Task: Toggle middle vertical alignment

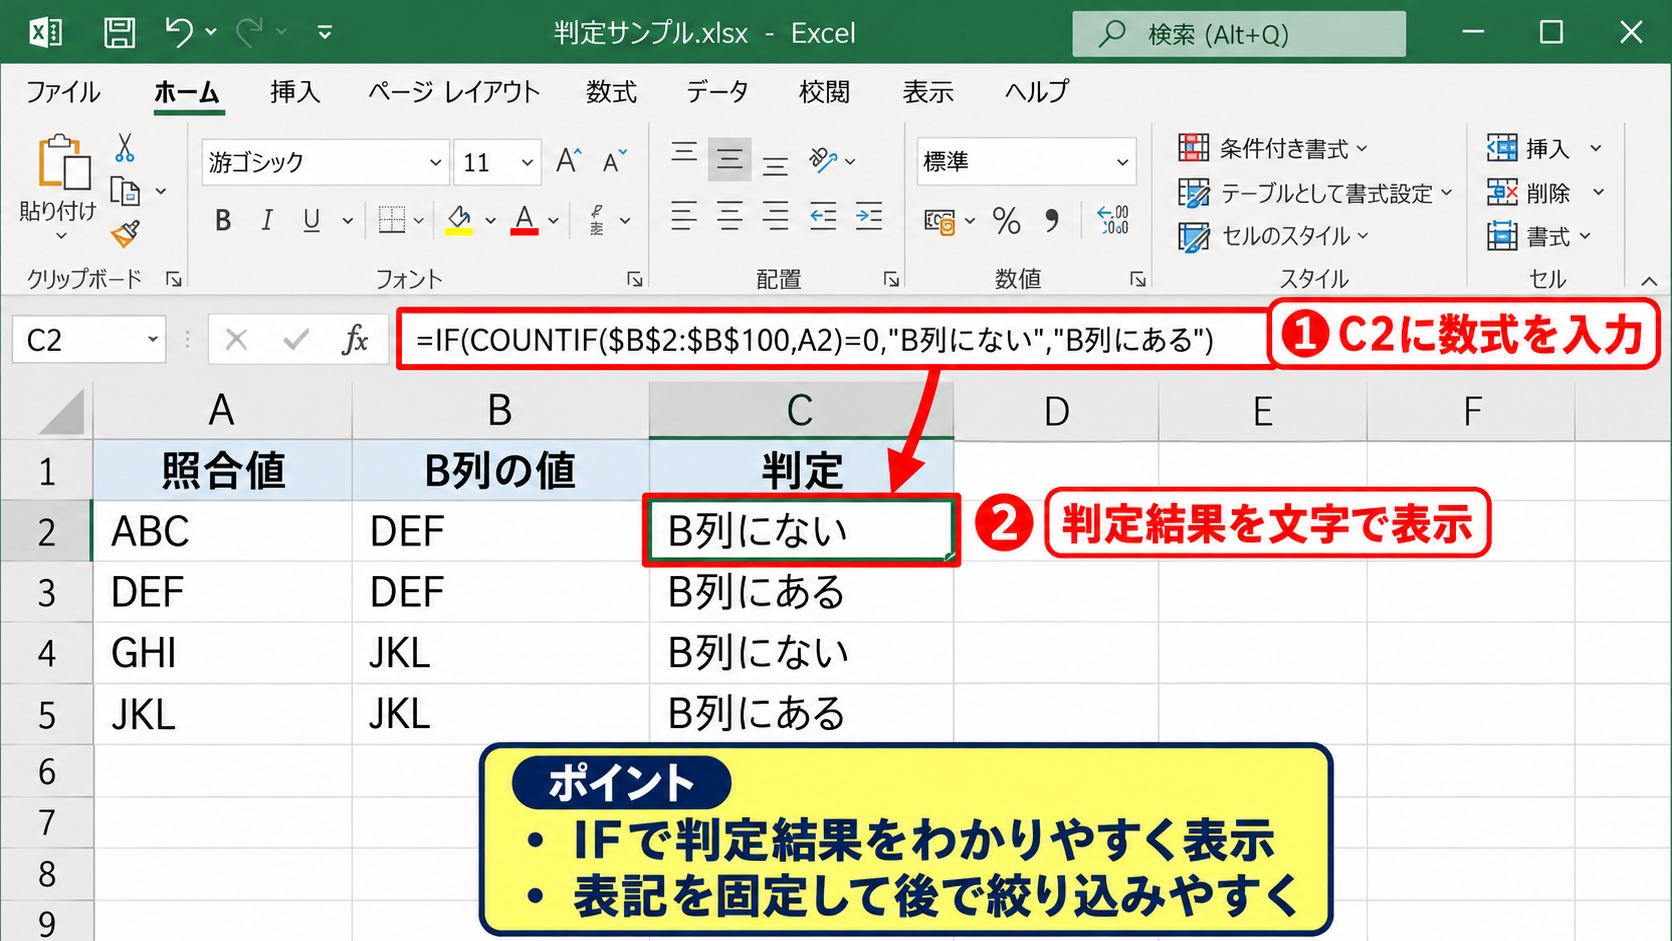Action: (730, 160)
